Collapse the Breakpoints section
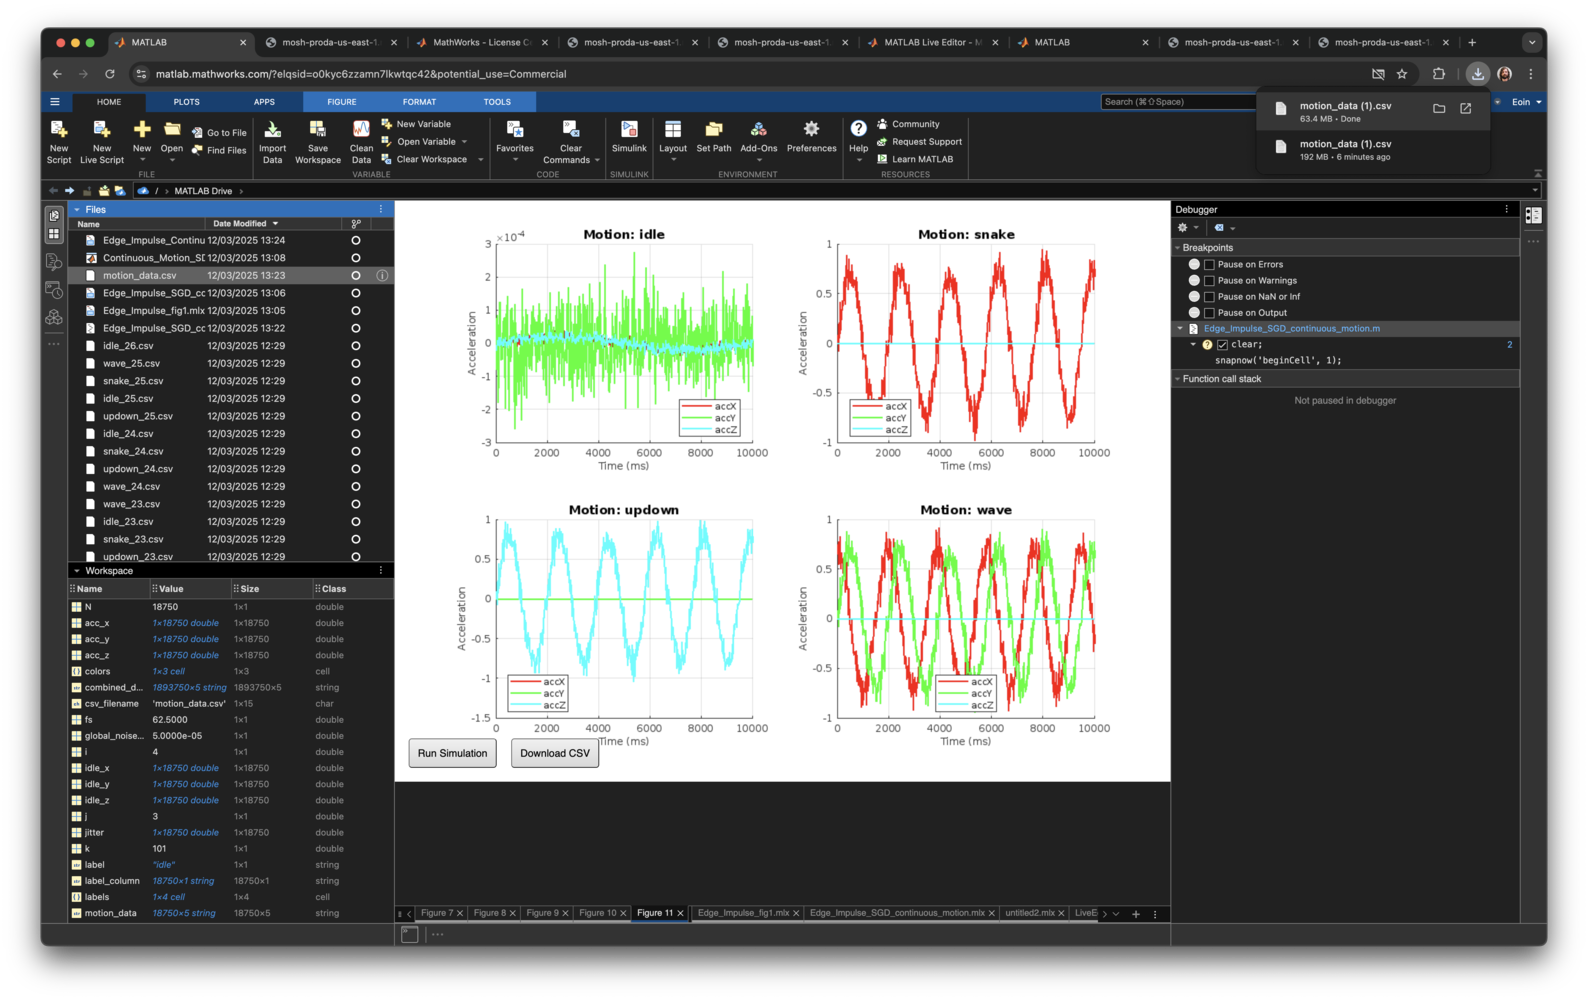Screen dimensions: 1588x1000 tap(1178, 248)
